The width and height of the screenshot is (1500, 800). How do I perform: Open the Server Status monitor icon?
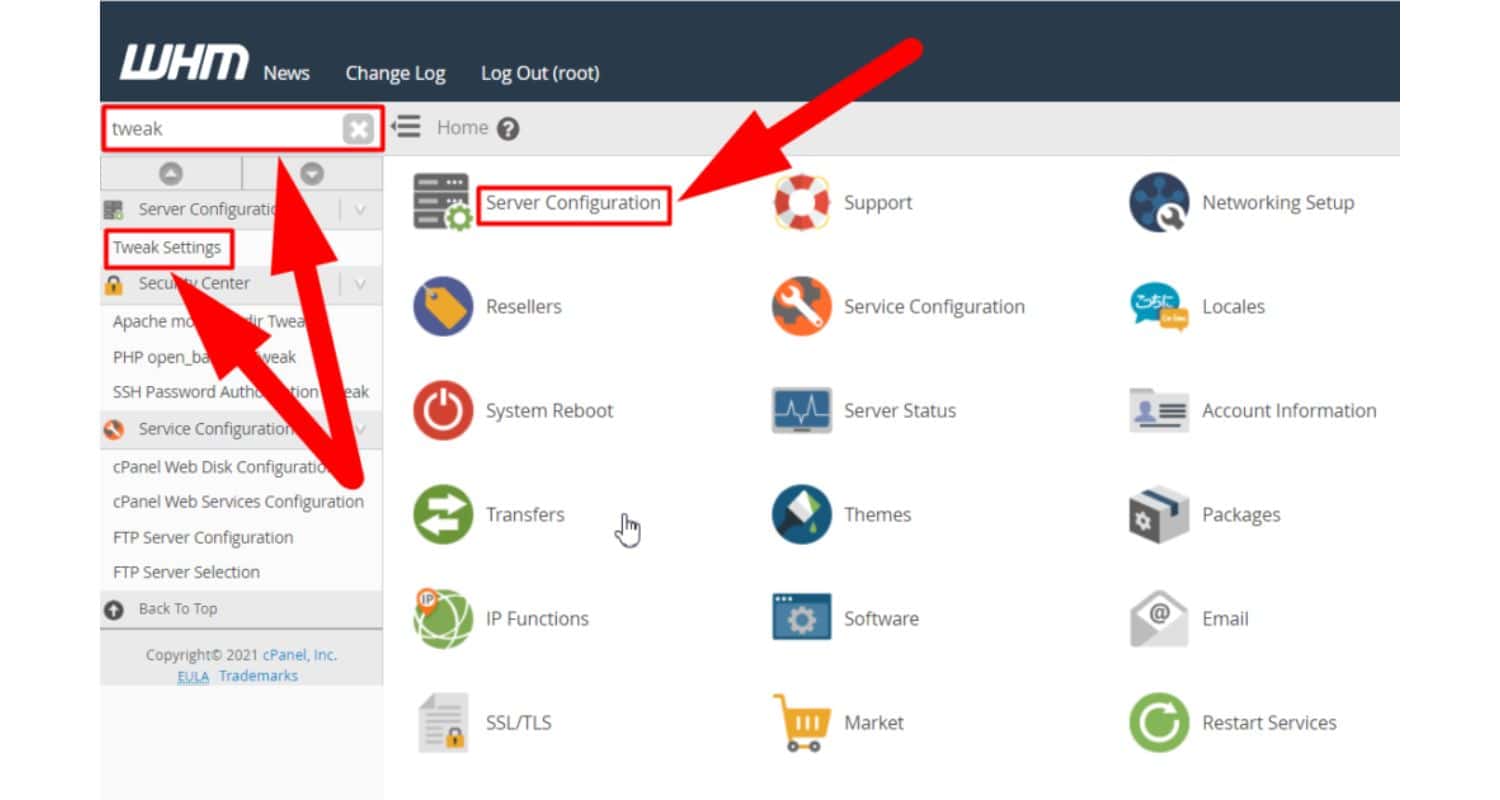pyautogui.click(x=801, y=411)
